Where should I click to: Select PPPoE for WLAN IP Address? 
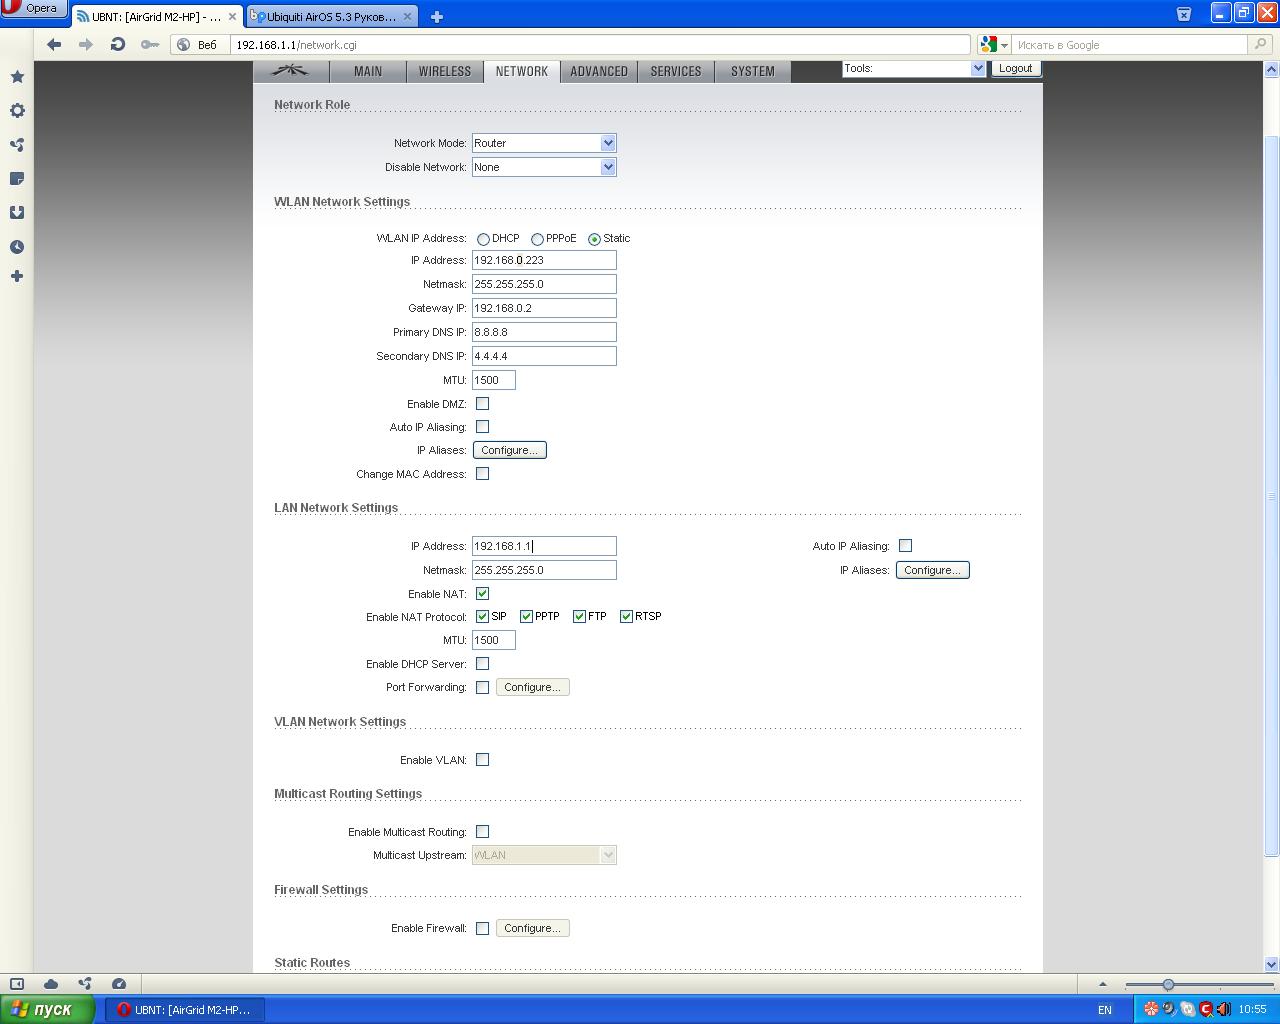pyautogui.click(x=538, y=239)
